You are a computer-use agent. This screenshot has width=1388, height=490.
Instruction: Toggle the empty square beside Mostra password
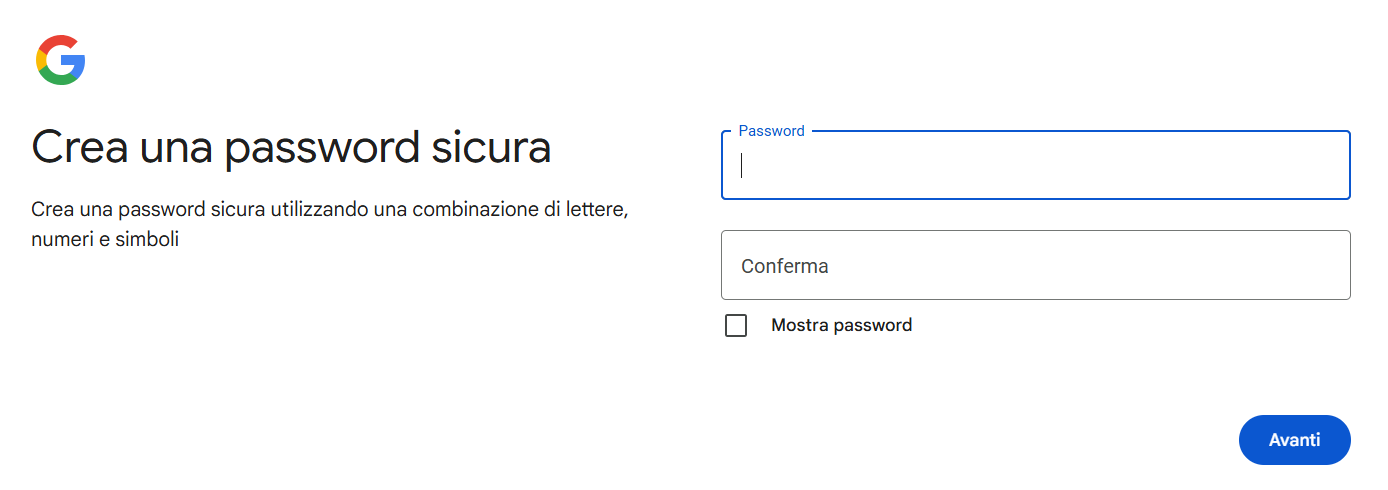(x=736, y=326)
